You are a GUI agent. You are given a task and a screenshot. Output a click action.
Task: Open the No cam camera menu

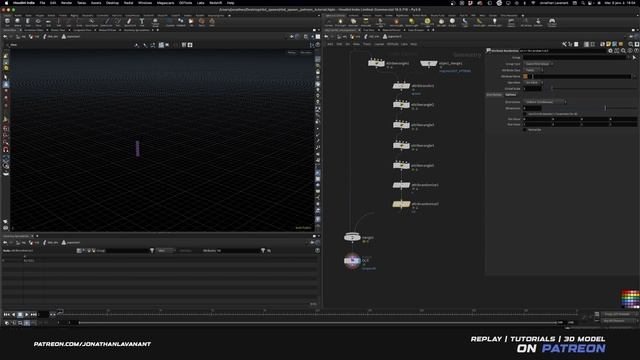(x=306, y=52)
